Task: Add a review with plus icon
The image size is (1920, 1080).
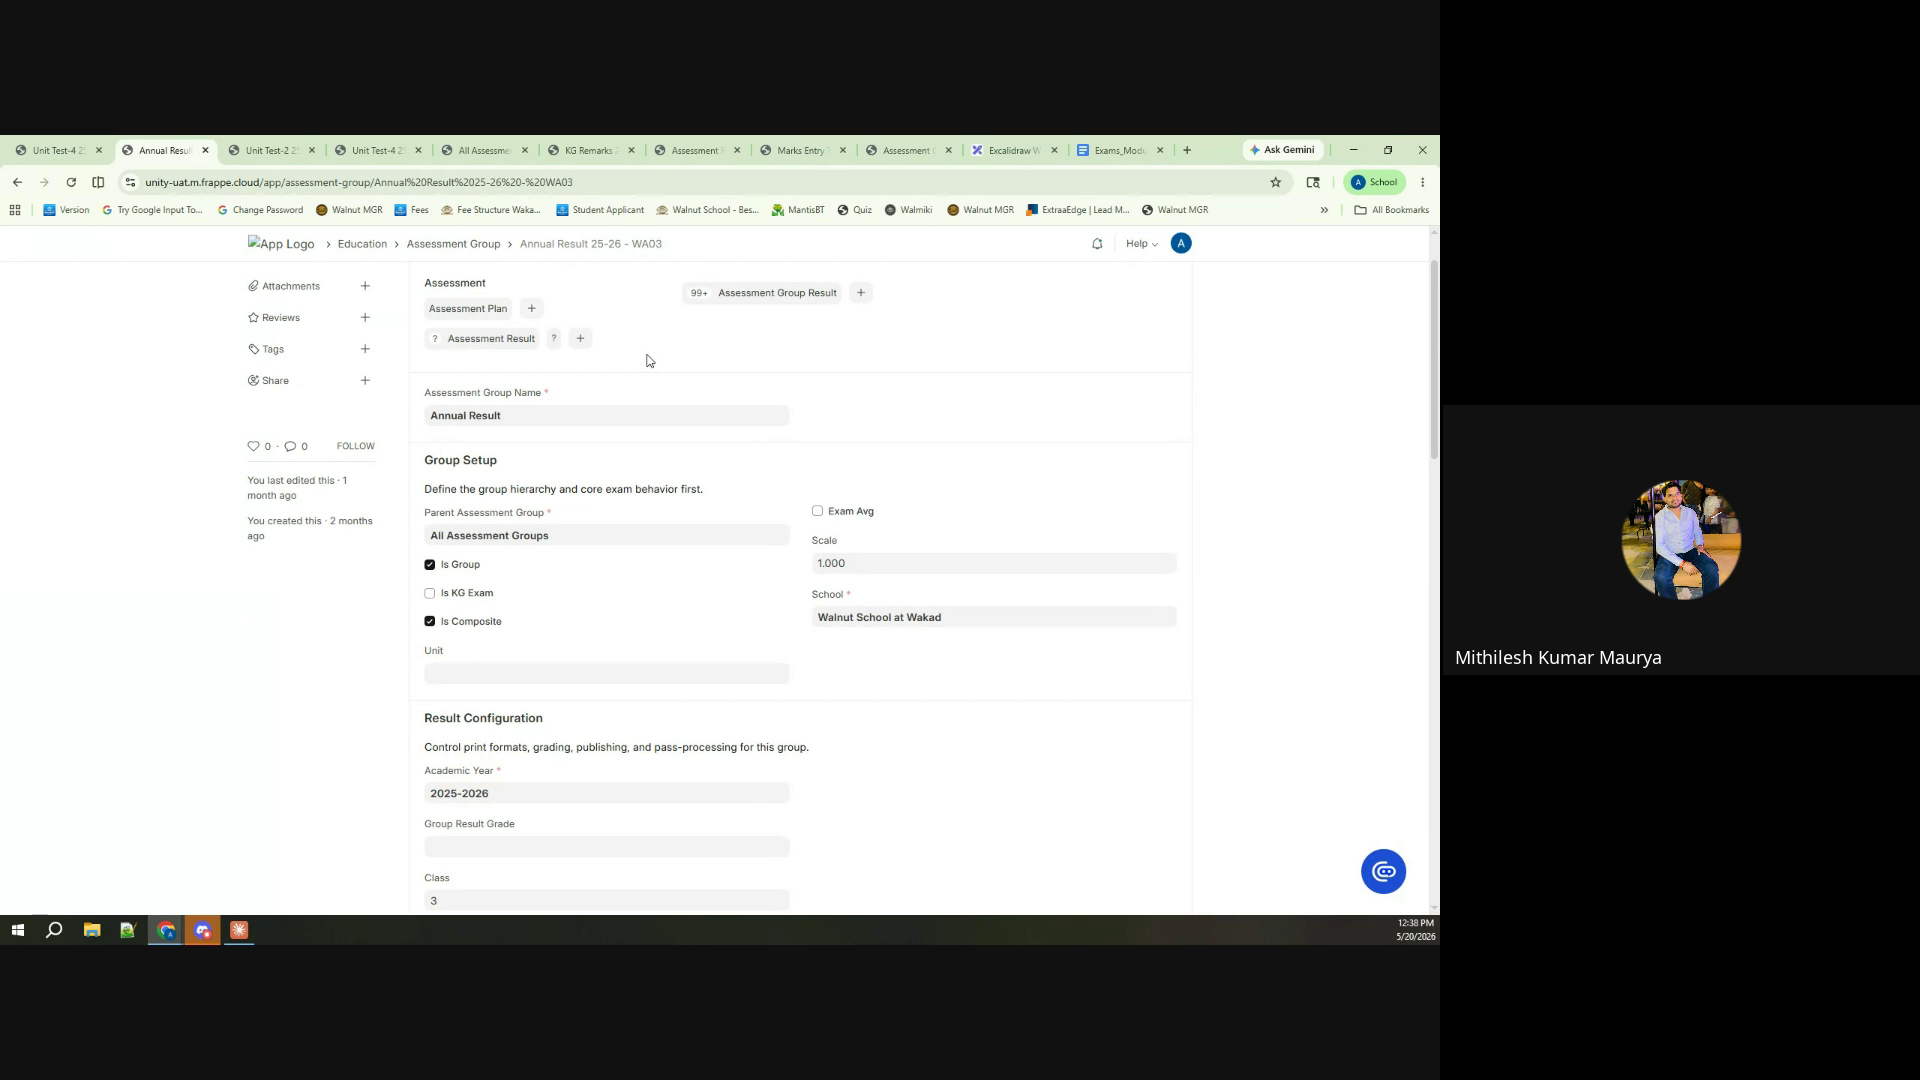Action: (x=365, y=318)
